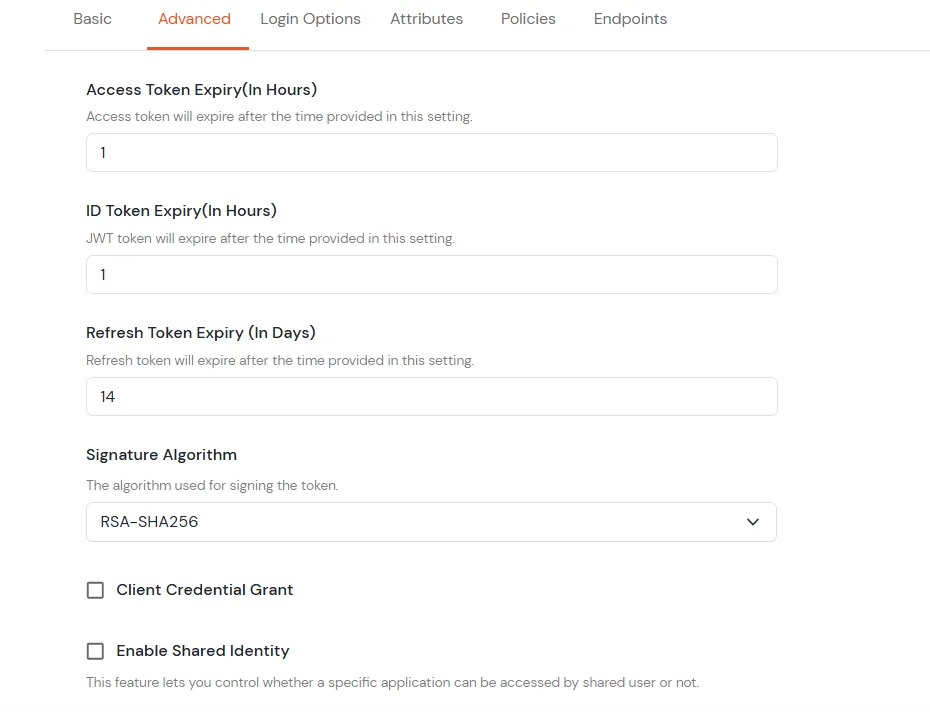Click the Signature Algorithm section title
930x712 pixels.
(x=161, y=454)
